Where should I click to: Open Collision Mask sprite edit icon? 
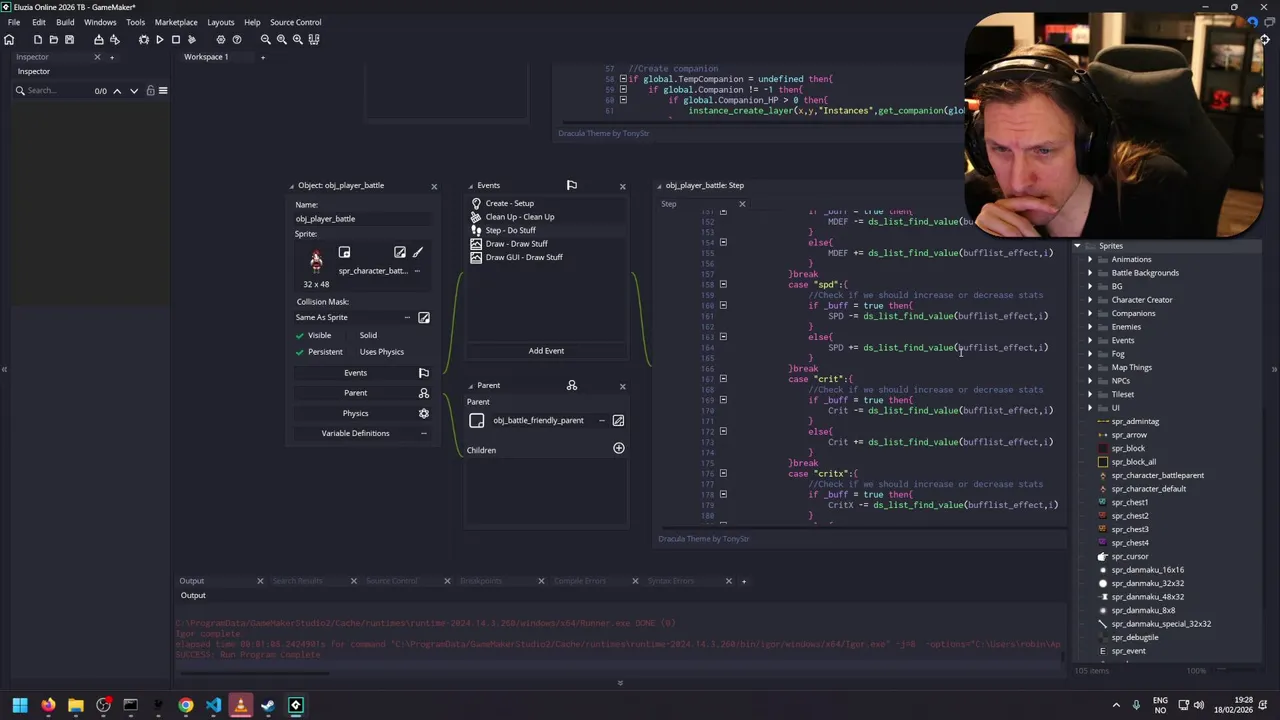point(424,318)
